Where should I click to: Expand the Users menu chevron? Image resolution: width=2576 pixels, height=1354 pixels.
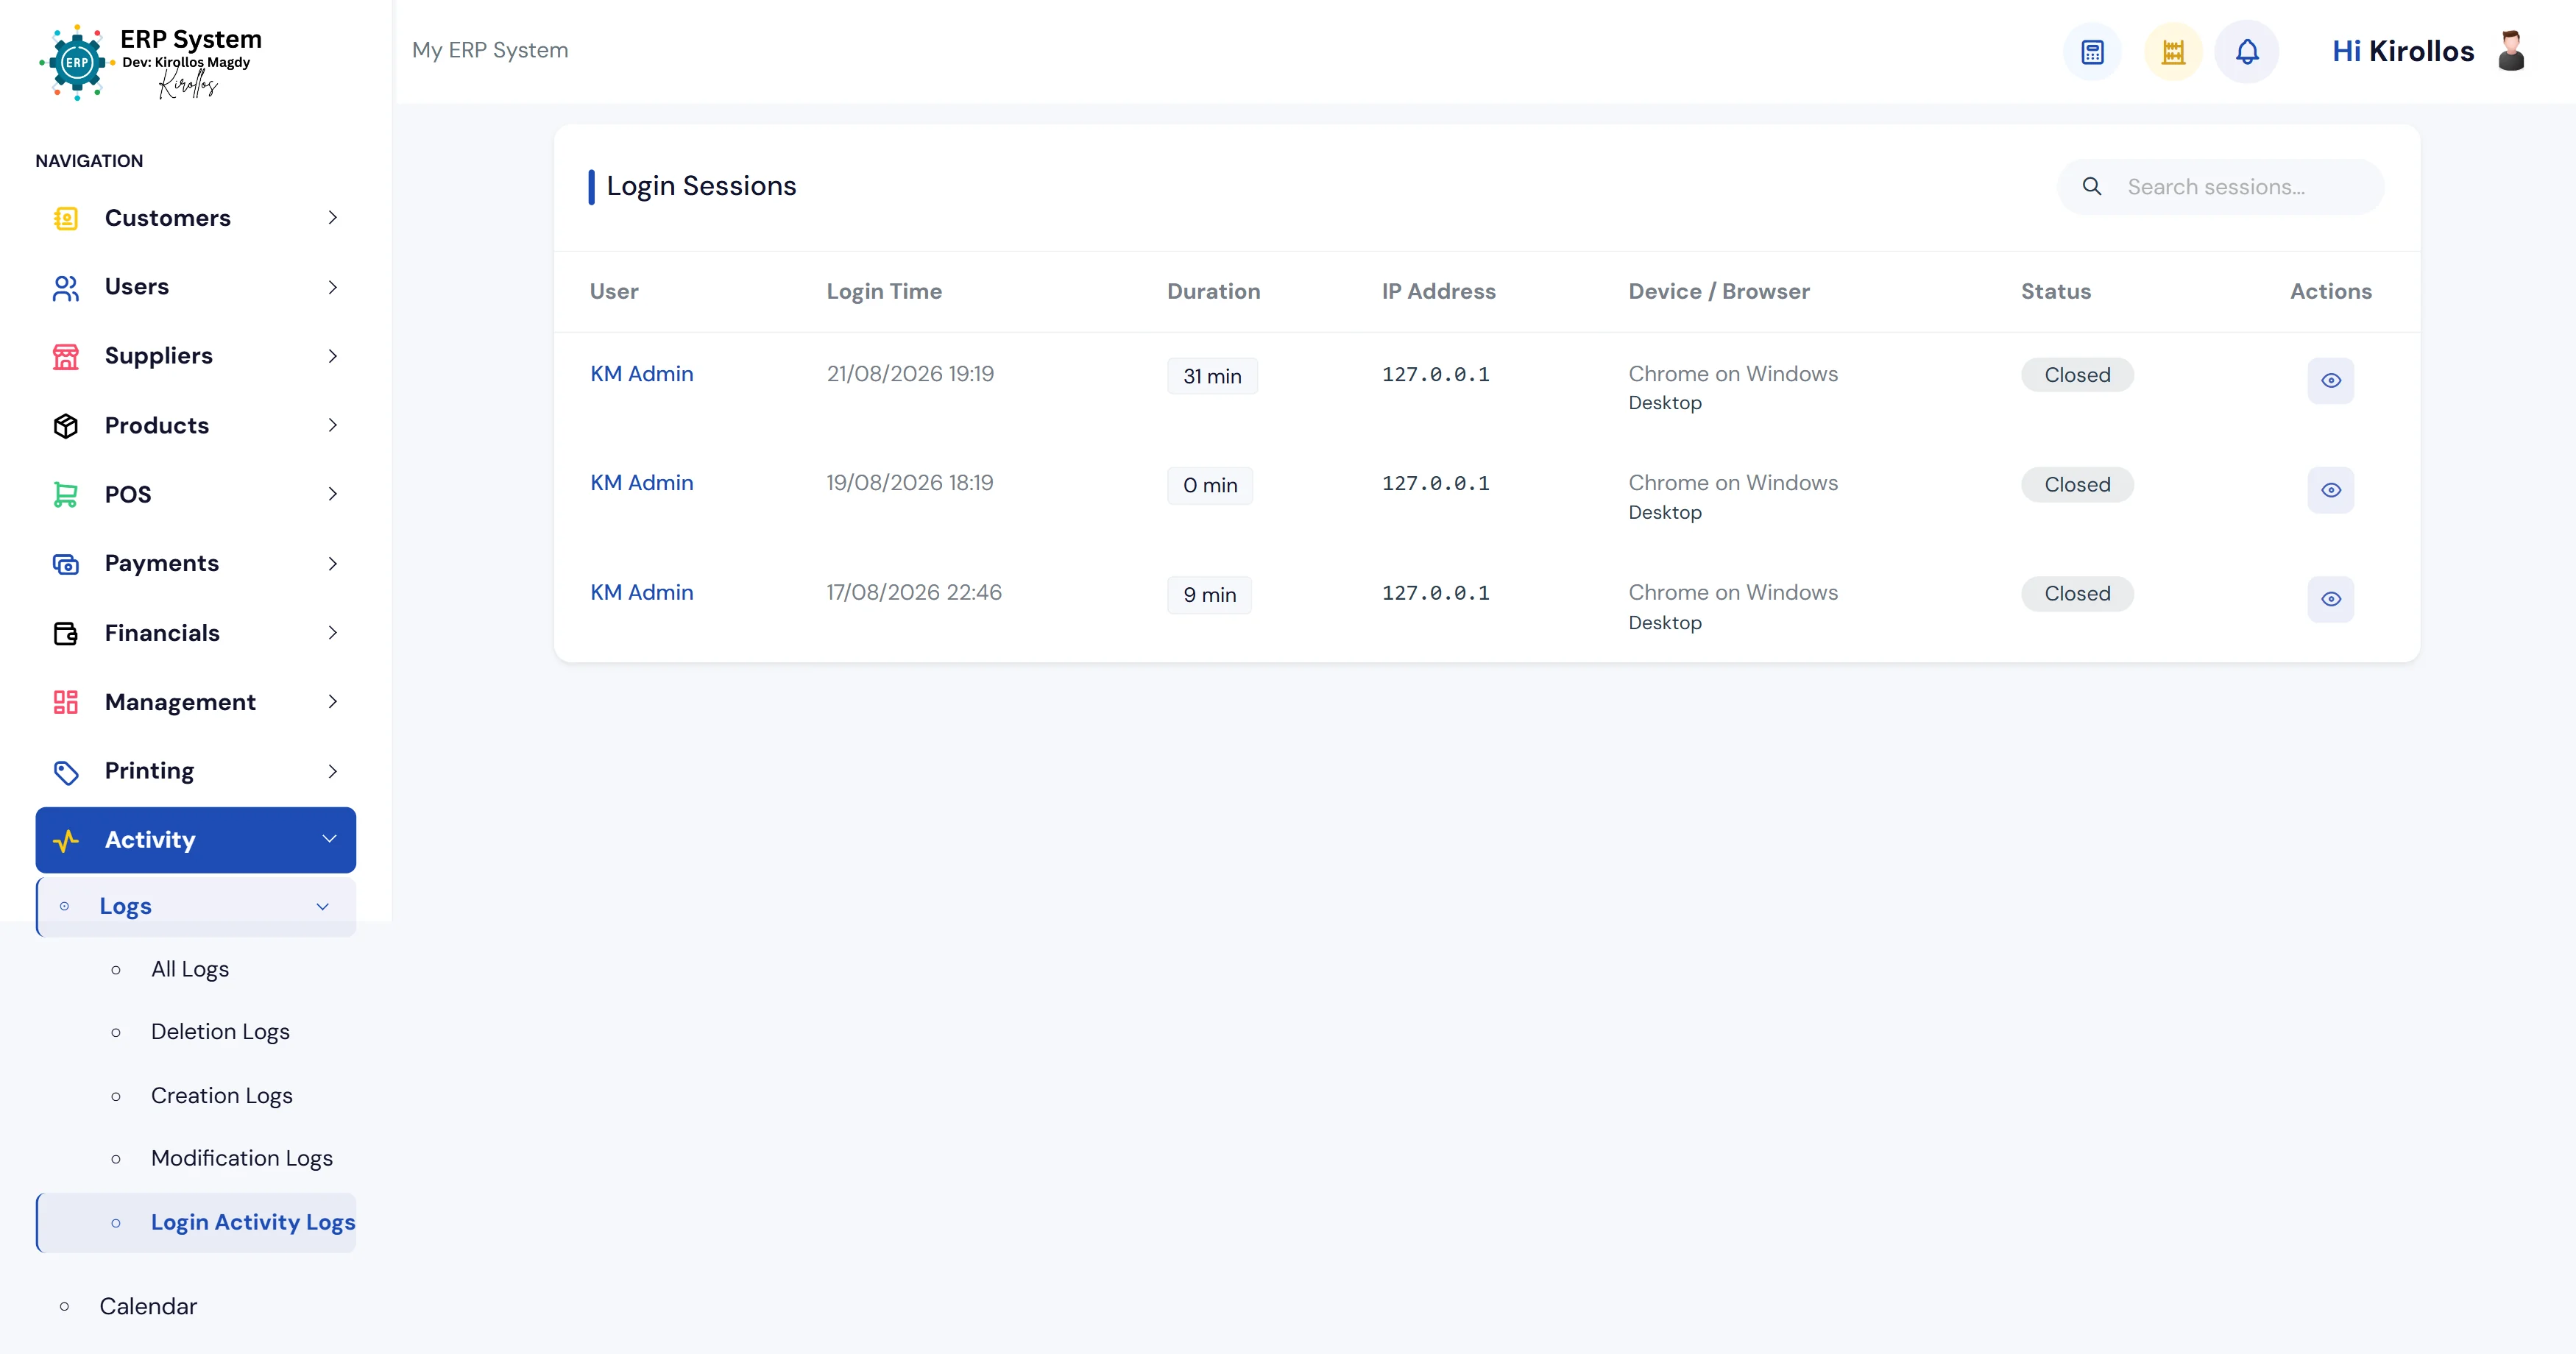tap(333, 288)
